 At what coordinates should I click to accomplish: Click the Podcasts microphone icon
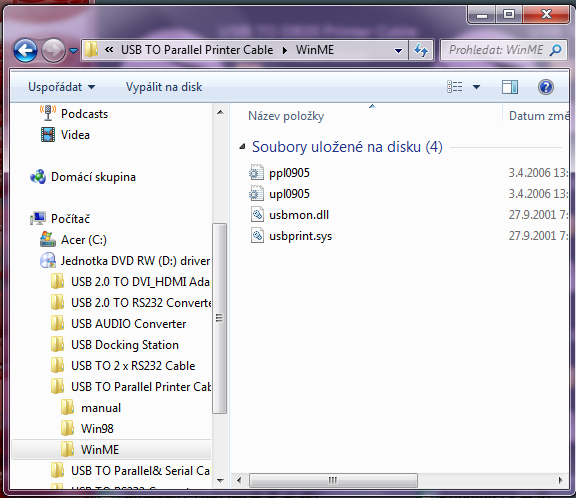(48, 113)
